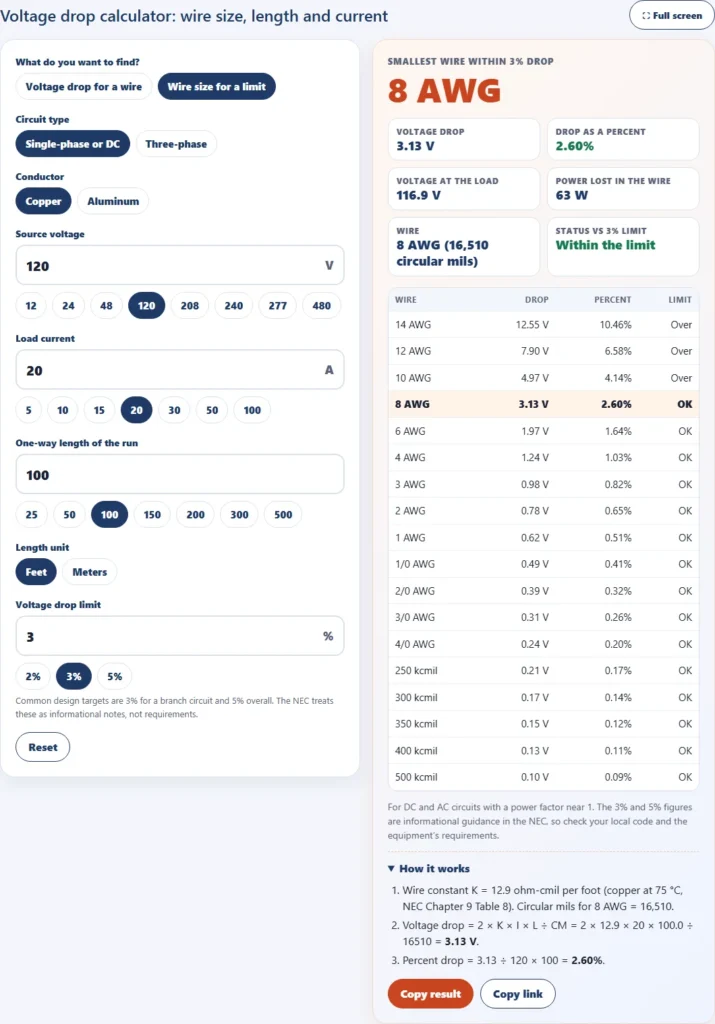
Task: Pick the 208 volt preset chip
Action: [189, 305]
